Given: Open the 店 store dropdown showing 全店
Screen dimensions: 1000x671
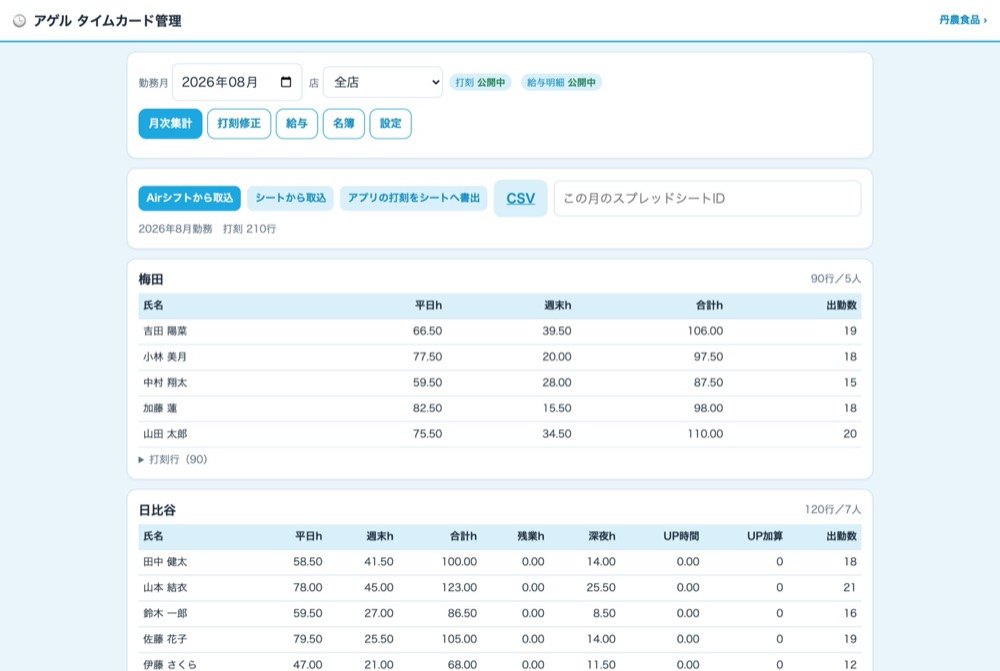Looking at the screenshot, I should pos(383,82).
